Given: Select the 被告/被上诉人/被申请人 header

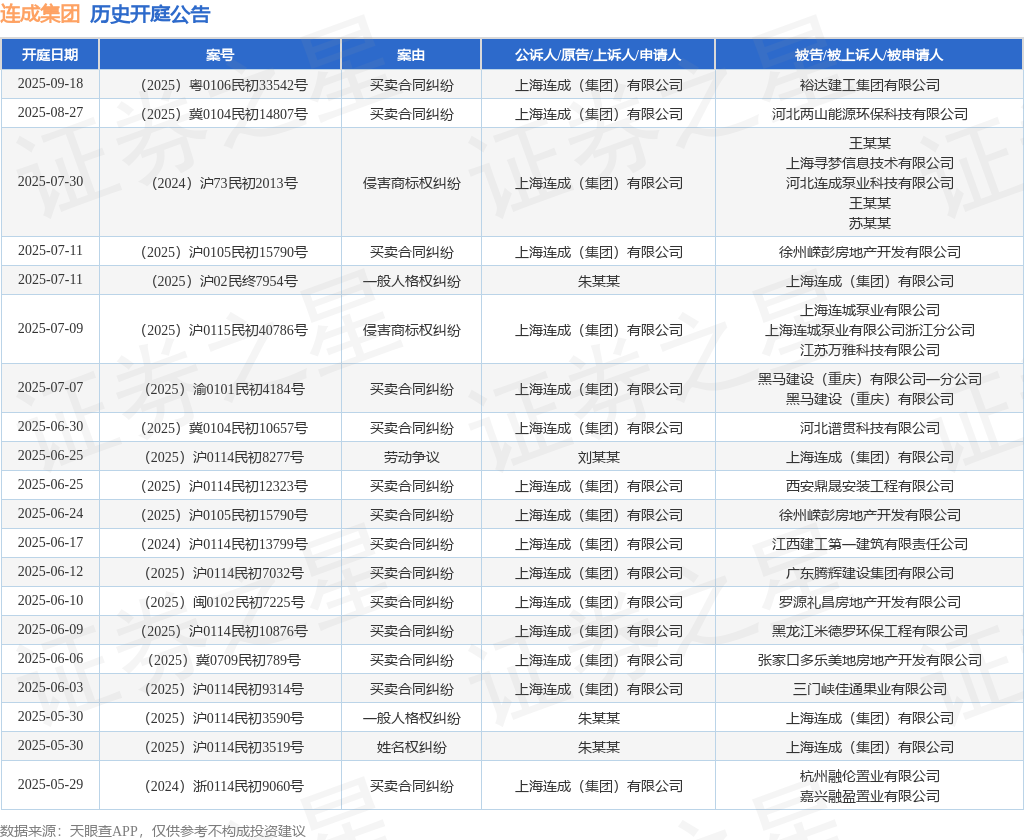Looking at the screenshot, I should click(869, 55).
